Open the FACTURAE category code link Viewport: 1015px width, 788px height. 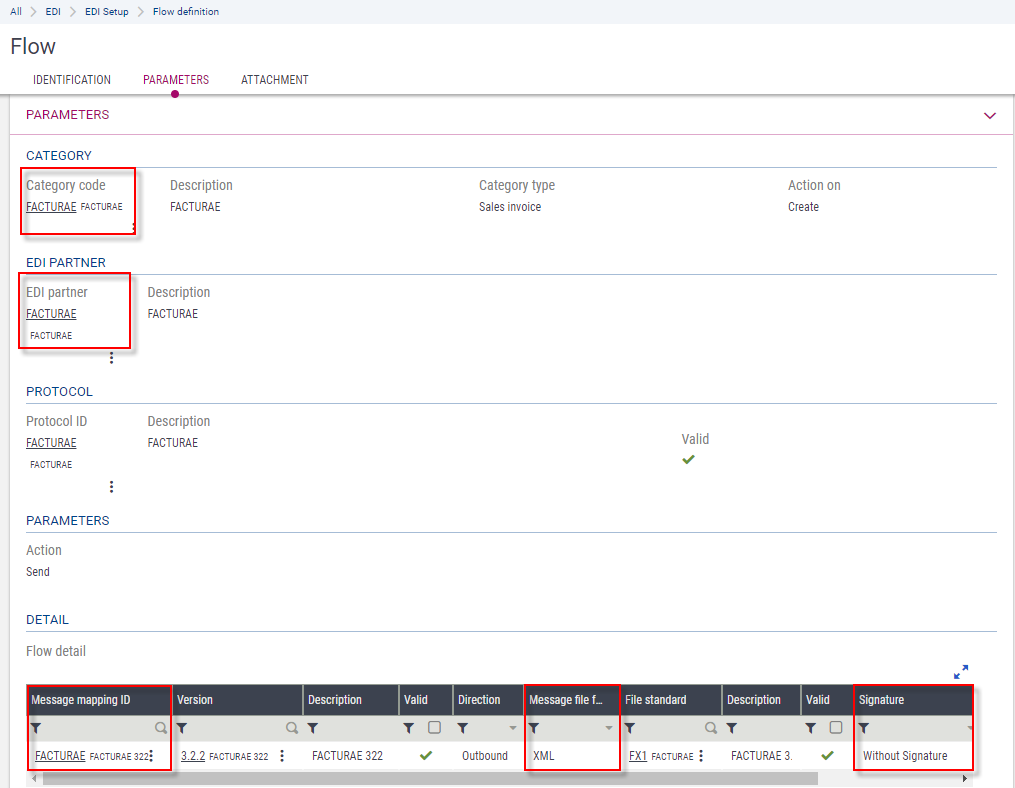(51, 207)
